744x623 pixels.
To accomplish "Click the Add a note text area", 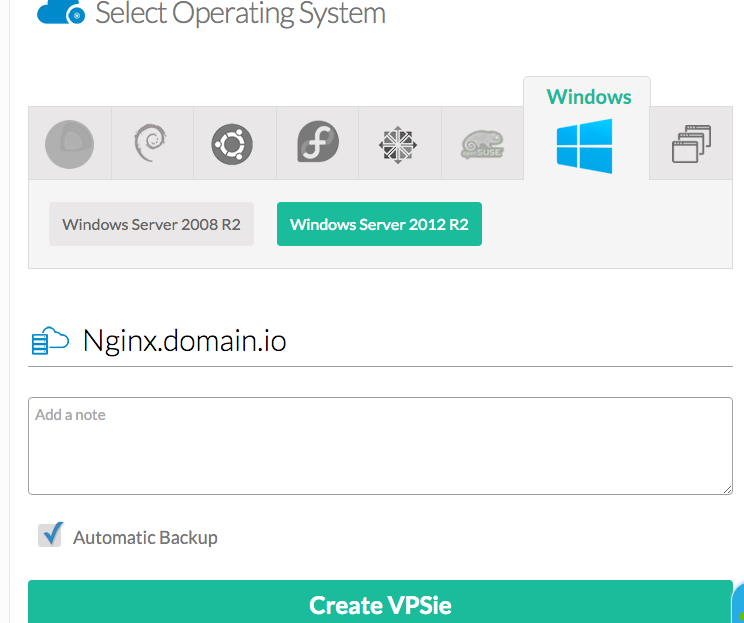I will coord(380,446).
